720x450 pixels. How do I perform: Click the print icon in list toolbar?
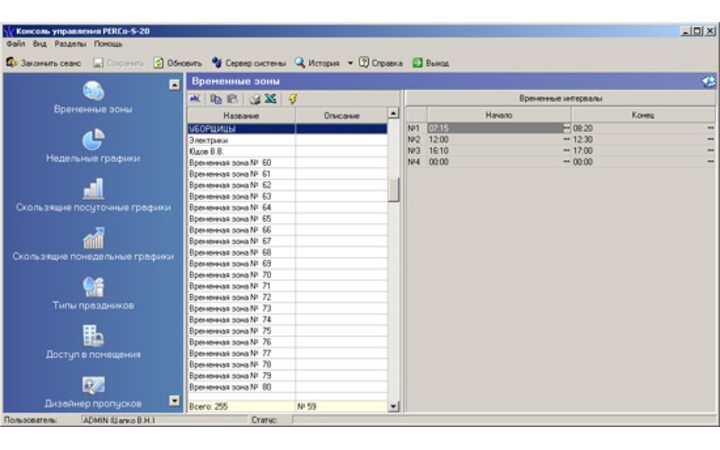[254, 99]
